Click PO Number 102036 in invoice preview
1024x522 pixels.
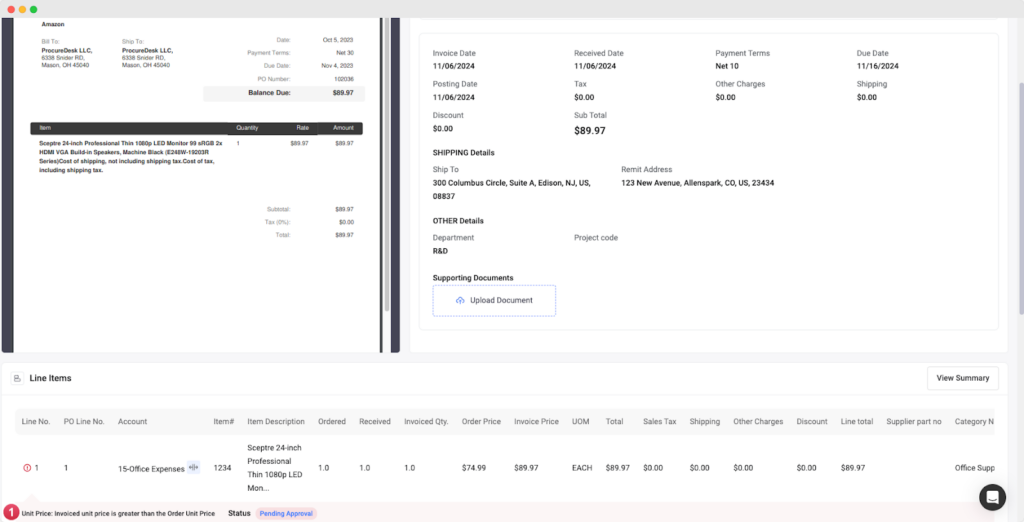point(344,79)
